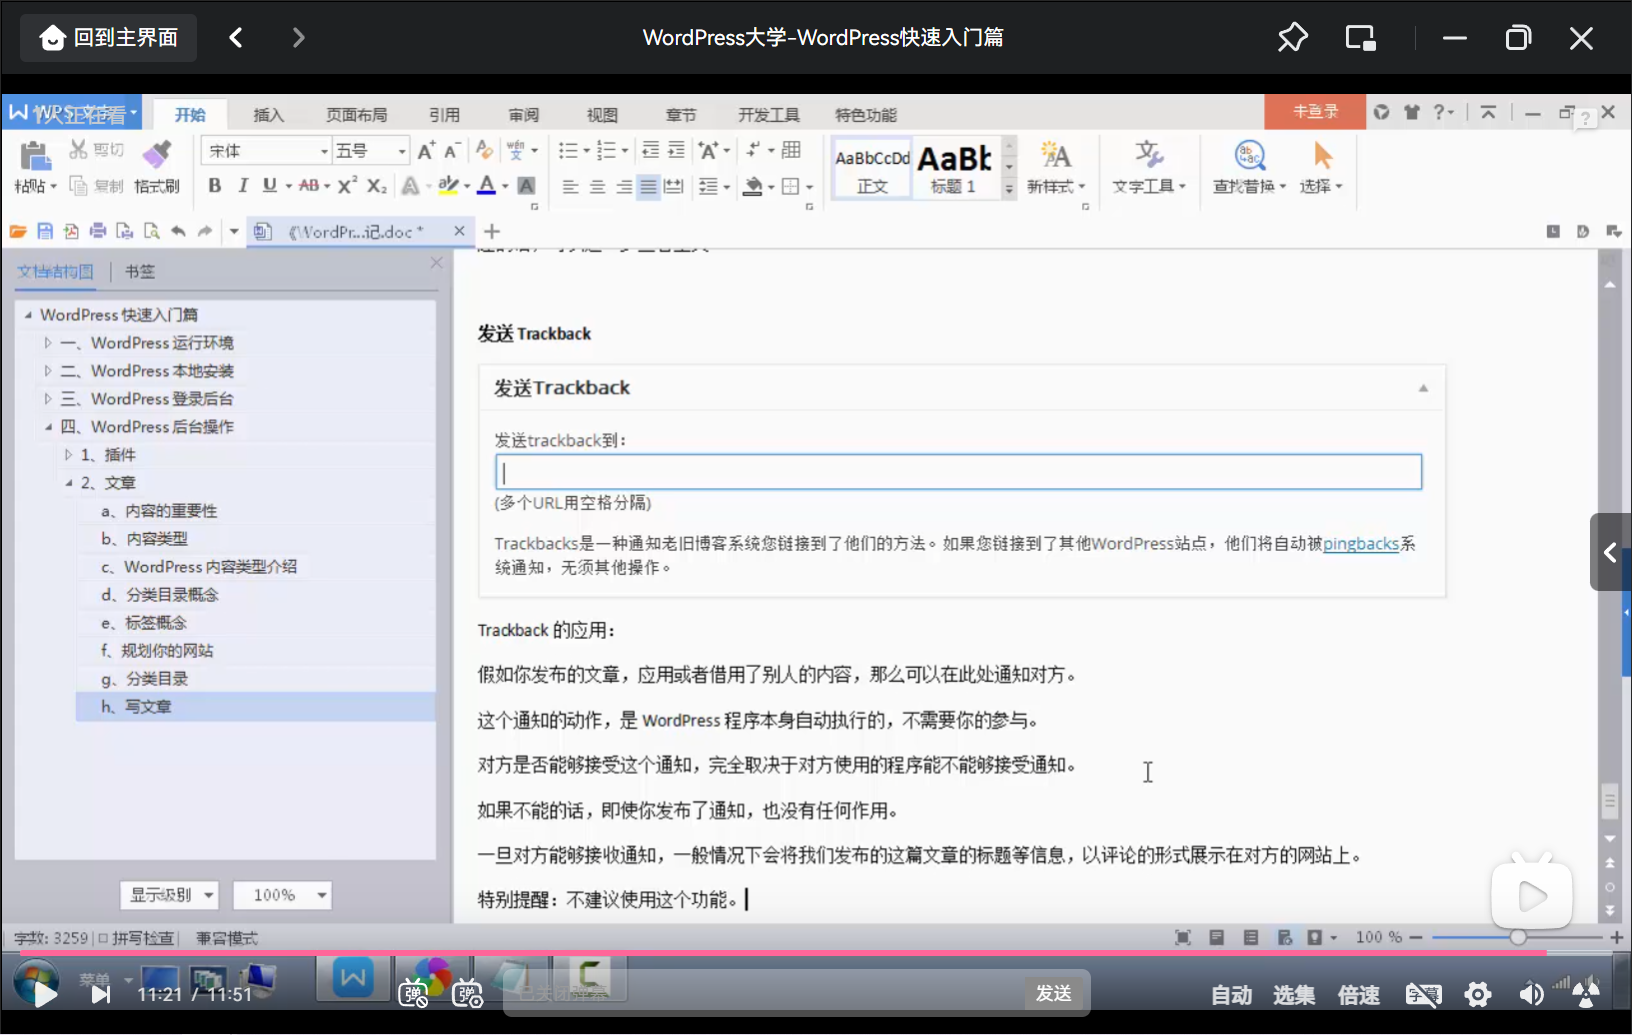1632x1035 pixels.
Task: Collapse the 发送Trackback panel arrow
Action: click(1423, 388)
